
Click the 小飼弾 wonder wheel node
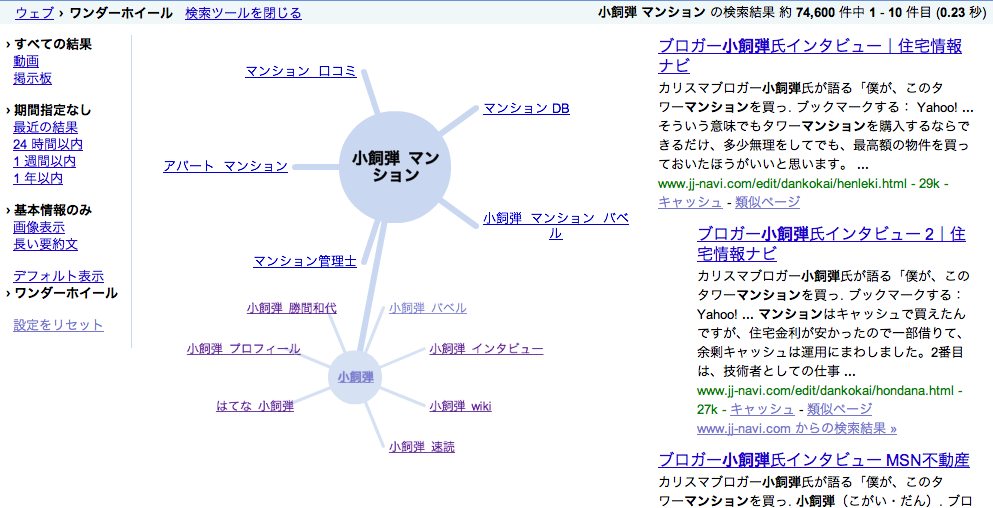pos(355,378)
